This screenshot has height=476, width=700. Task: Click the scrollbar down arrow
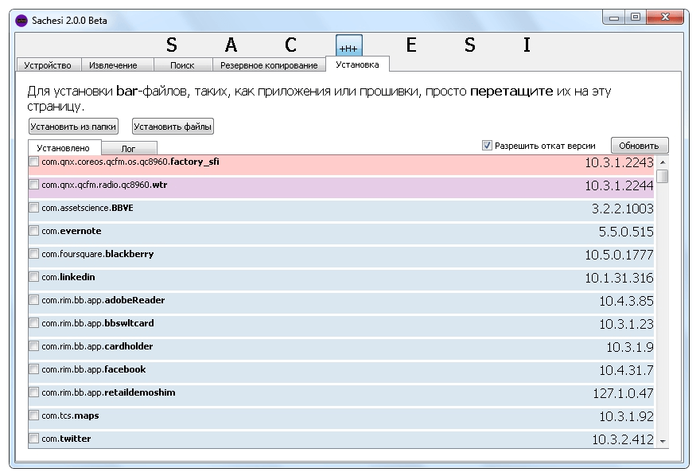click(x=663, y=441)
